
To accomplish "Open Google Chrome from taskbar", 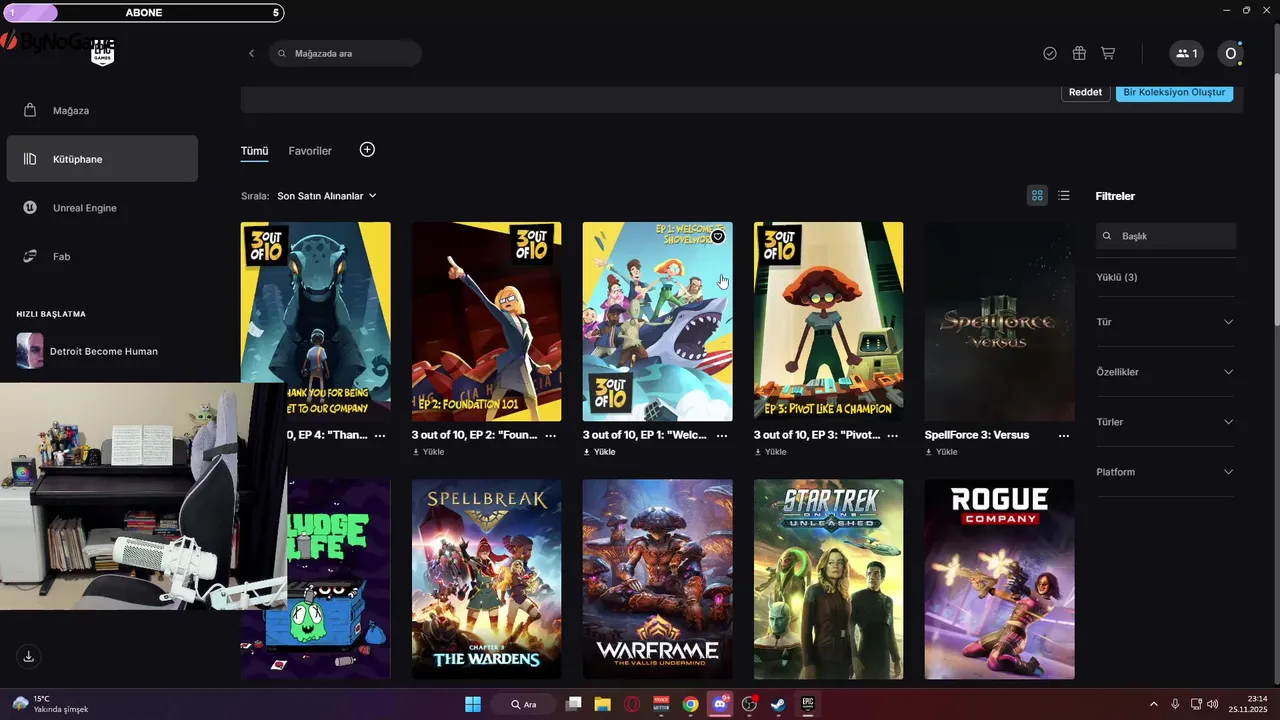I will coord(690,704).
